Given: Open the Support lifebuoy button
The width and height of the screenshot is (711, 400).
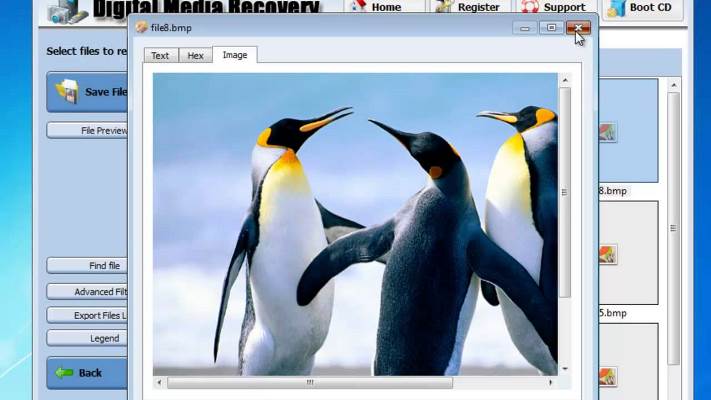Looking at the screenshot, I should [556, 8].
